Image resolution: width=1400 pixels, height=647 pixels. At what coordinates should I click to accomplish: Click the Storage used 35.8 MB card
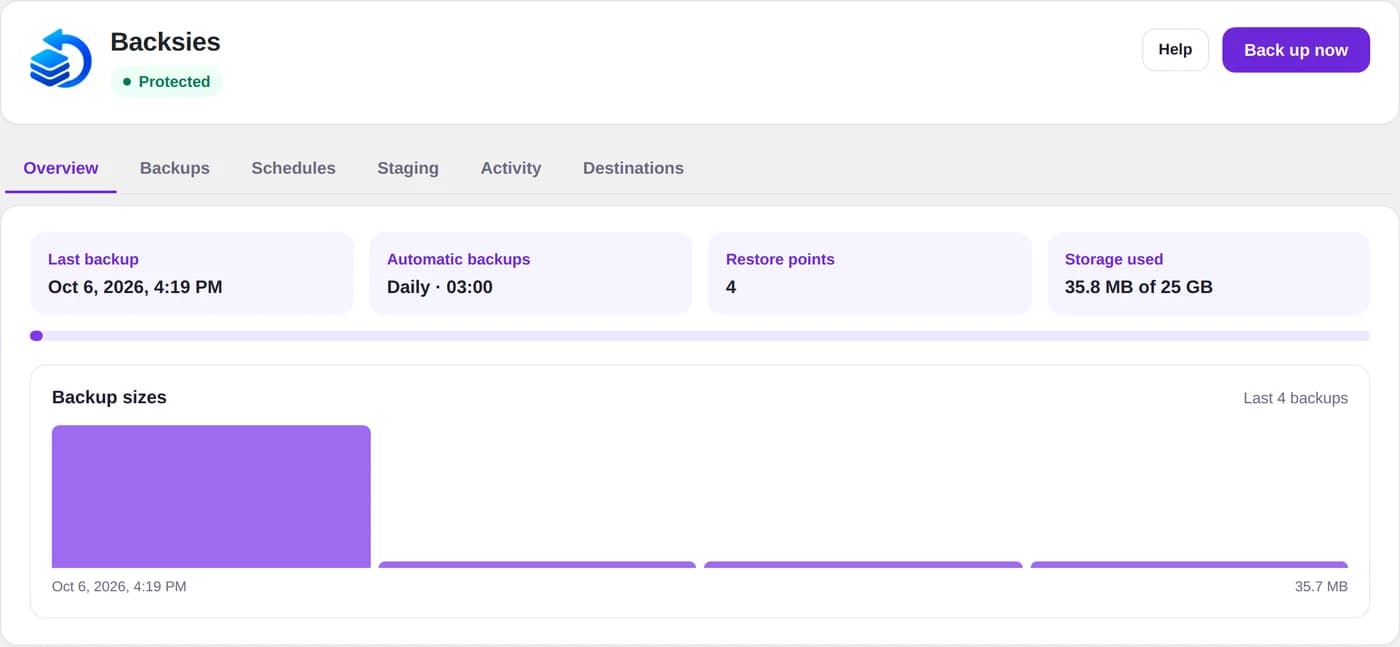coord(1208,273)
